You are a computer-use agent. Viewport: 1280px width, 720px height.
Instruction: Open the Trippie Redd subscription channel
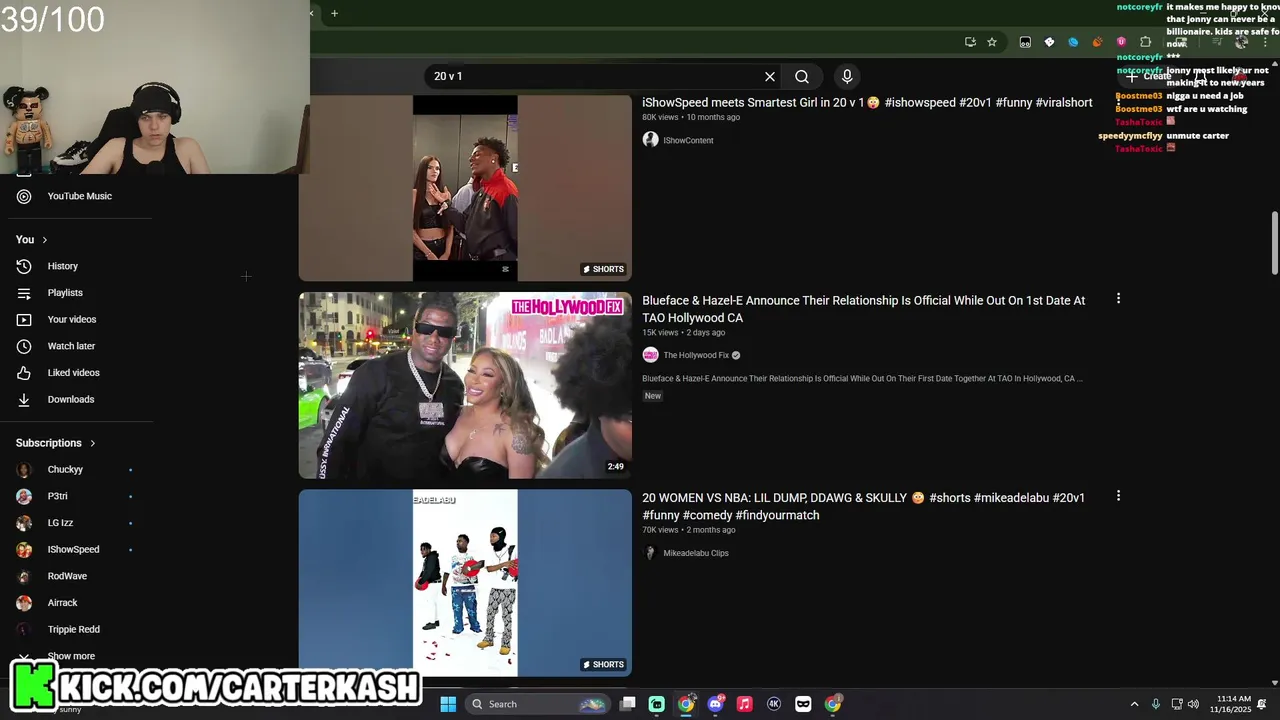click(75, 629)
